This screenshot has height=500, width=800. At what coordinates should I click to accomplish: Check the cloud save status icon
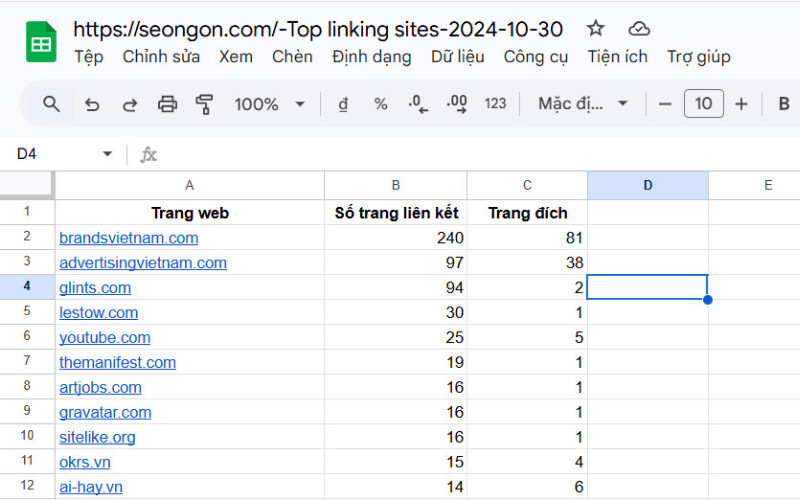click(x=639, y=29)
